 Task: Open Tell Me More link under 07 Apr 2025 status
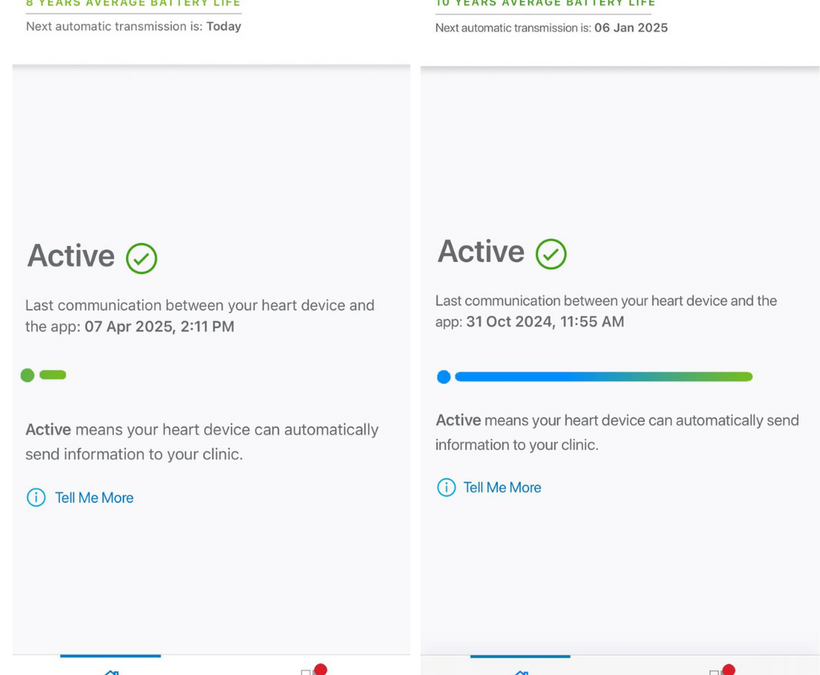coord(94,497)
